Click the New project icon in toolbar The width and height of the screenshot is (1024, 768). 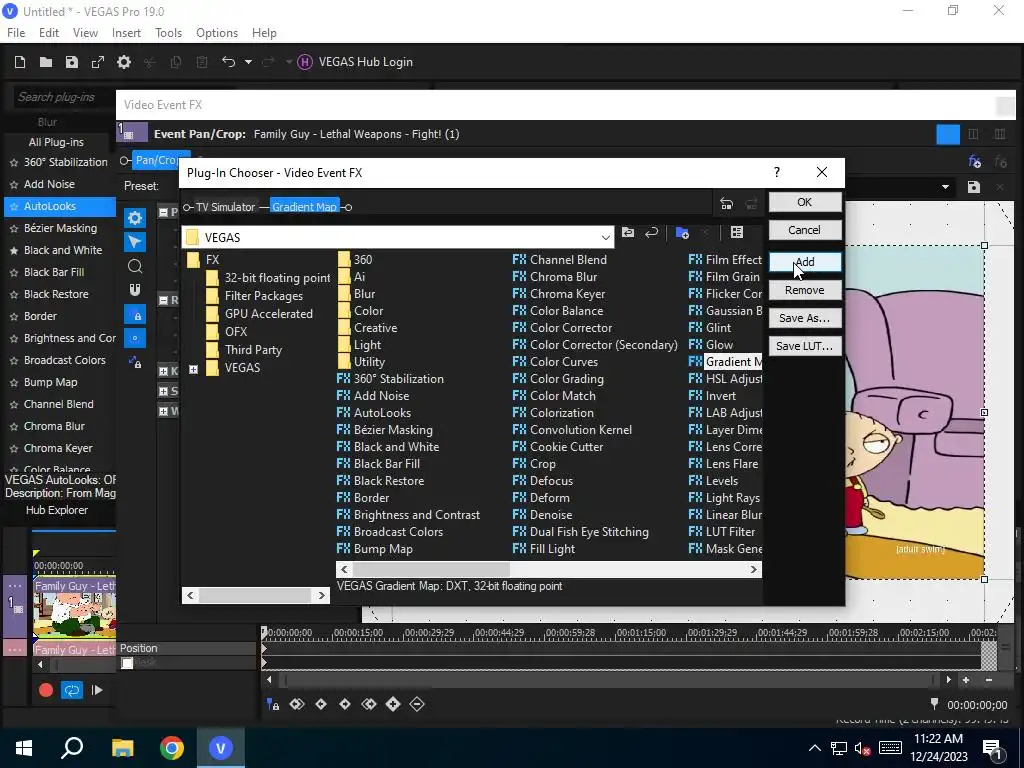click(x=20, y=62)
